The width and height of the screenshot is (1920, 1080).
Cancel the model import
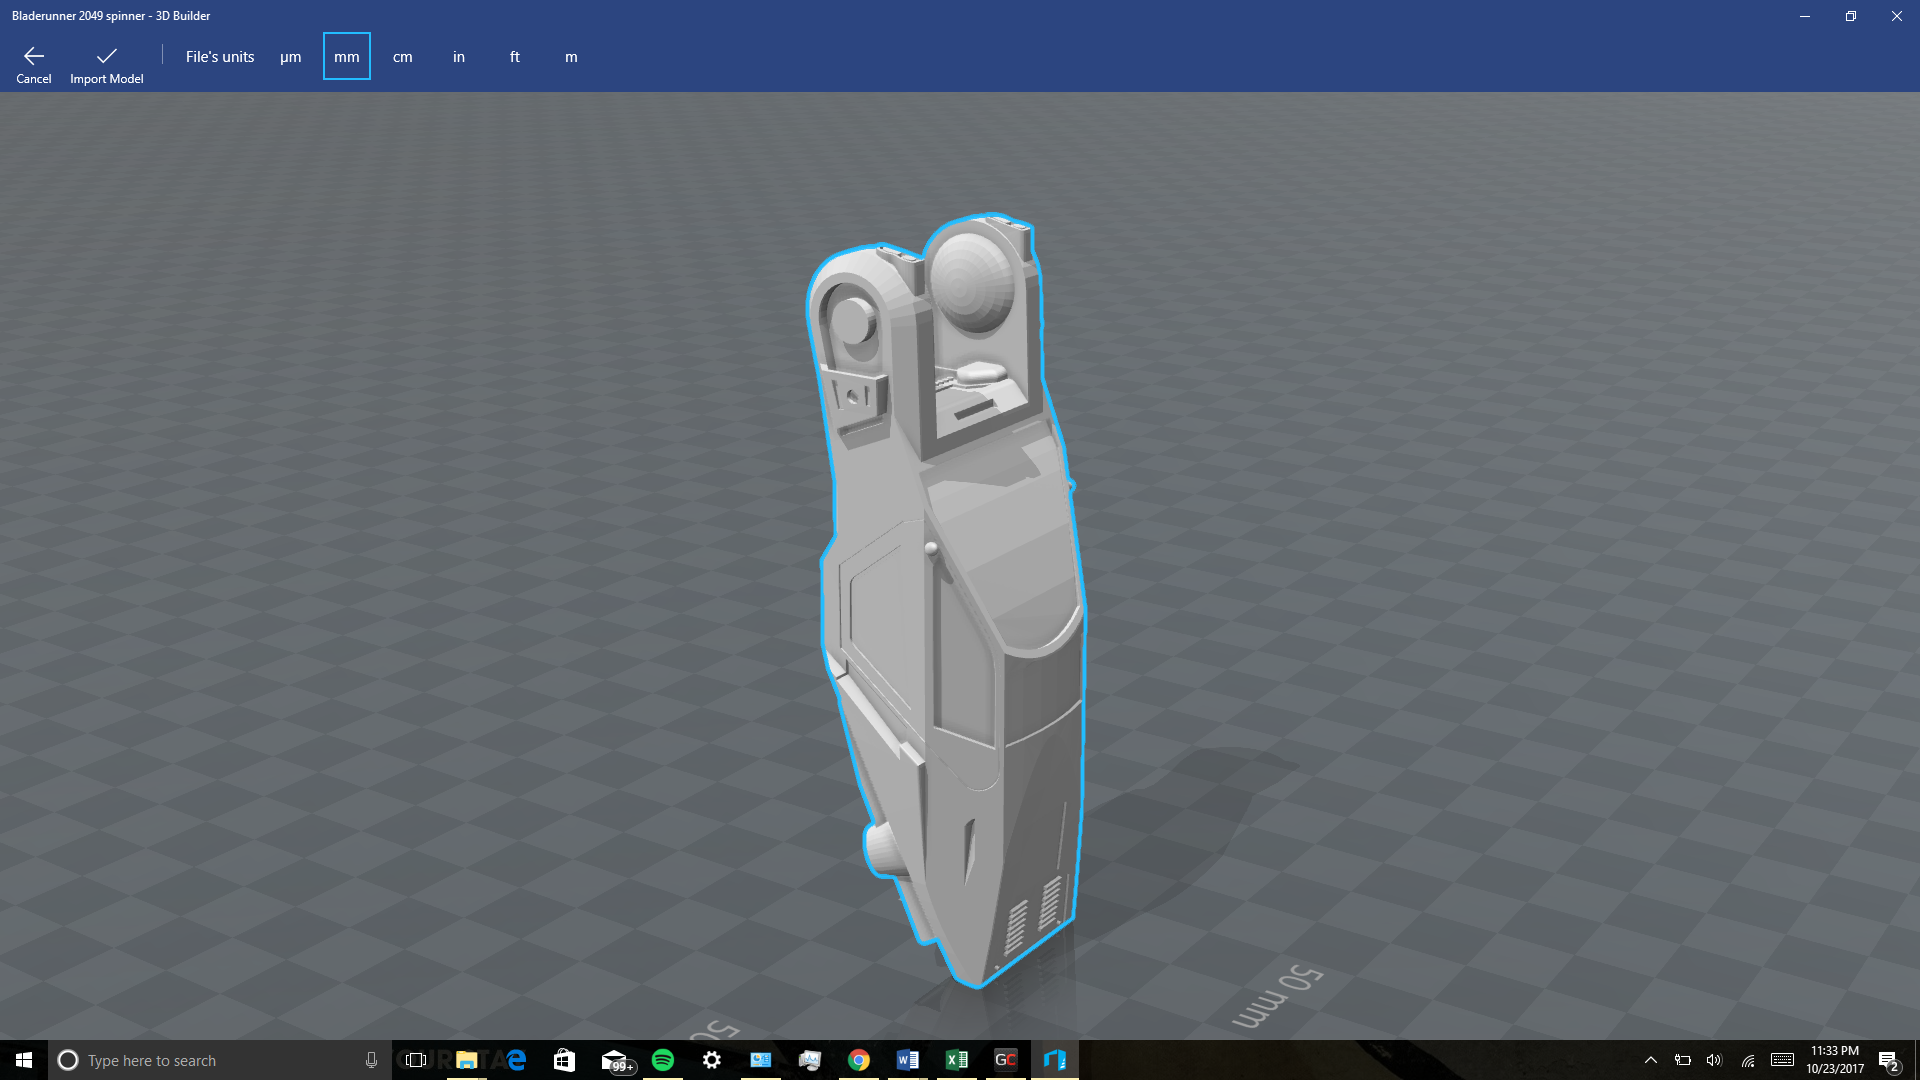pyautogui.click(x=33, y=64)
